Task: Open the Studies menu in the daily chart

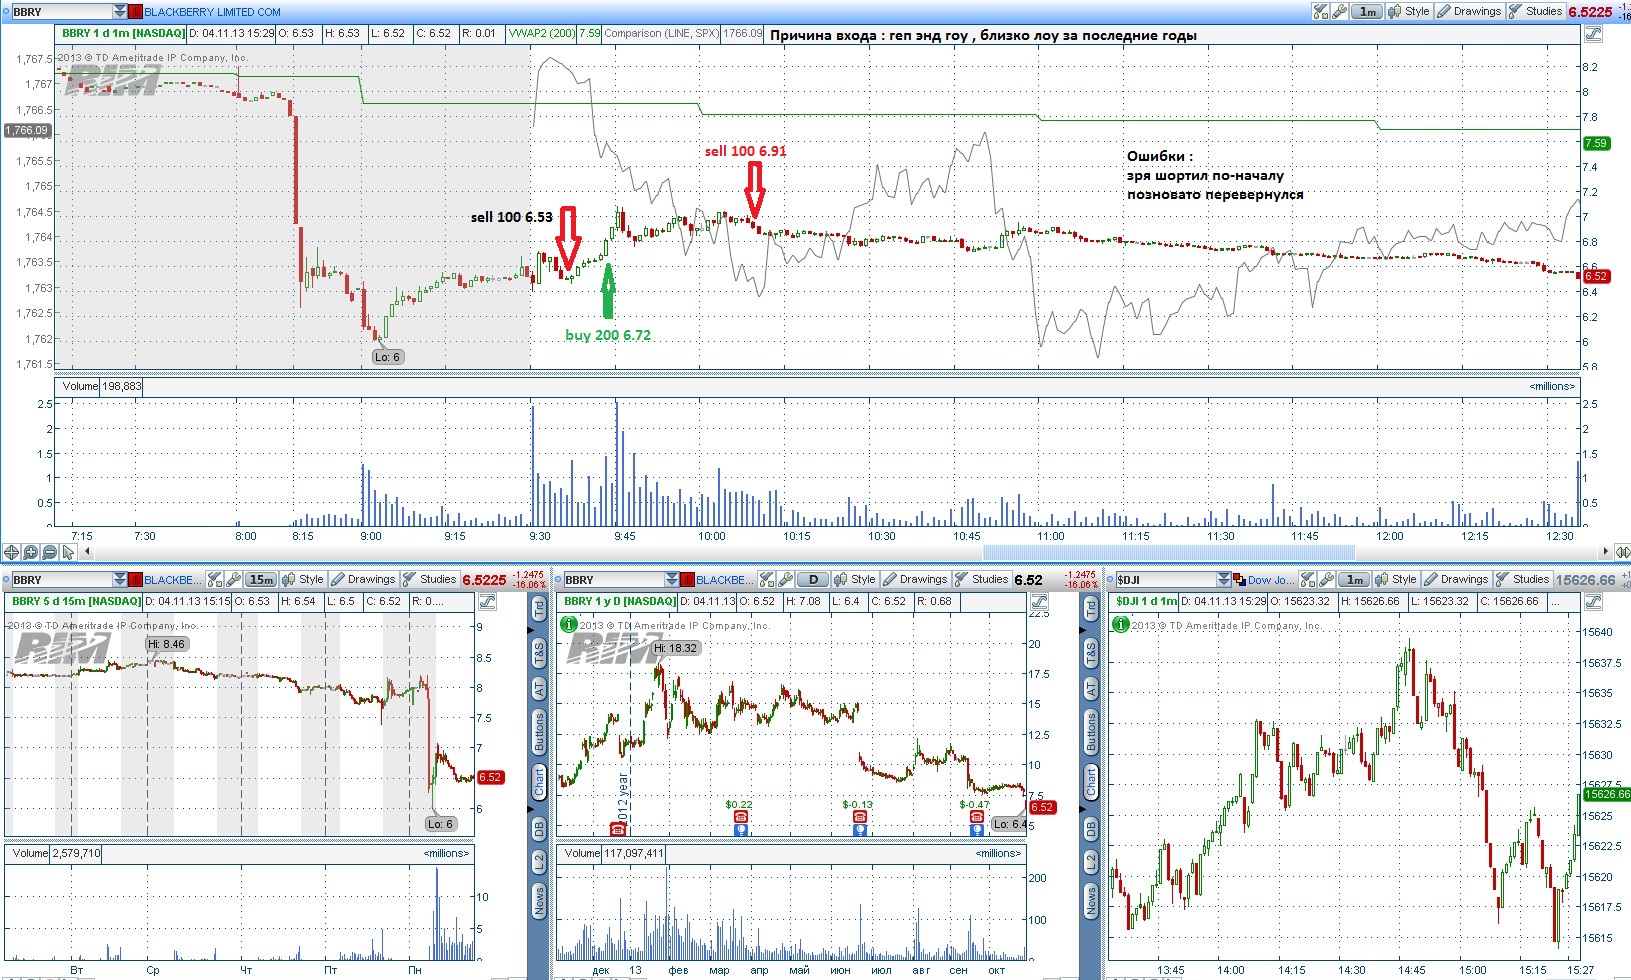Action: (981, 580)
